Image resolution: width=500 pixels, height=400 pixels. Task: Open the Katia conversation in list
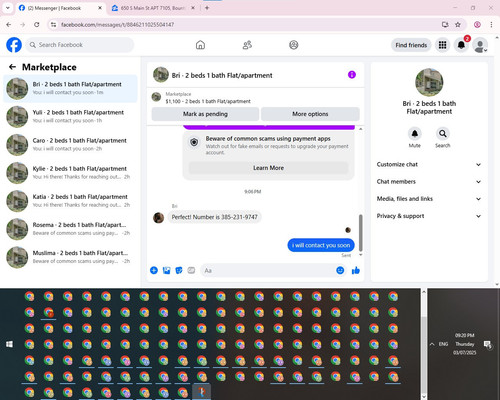[70, 201]
